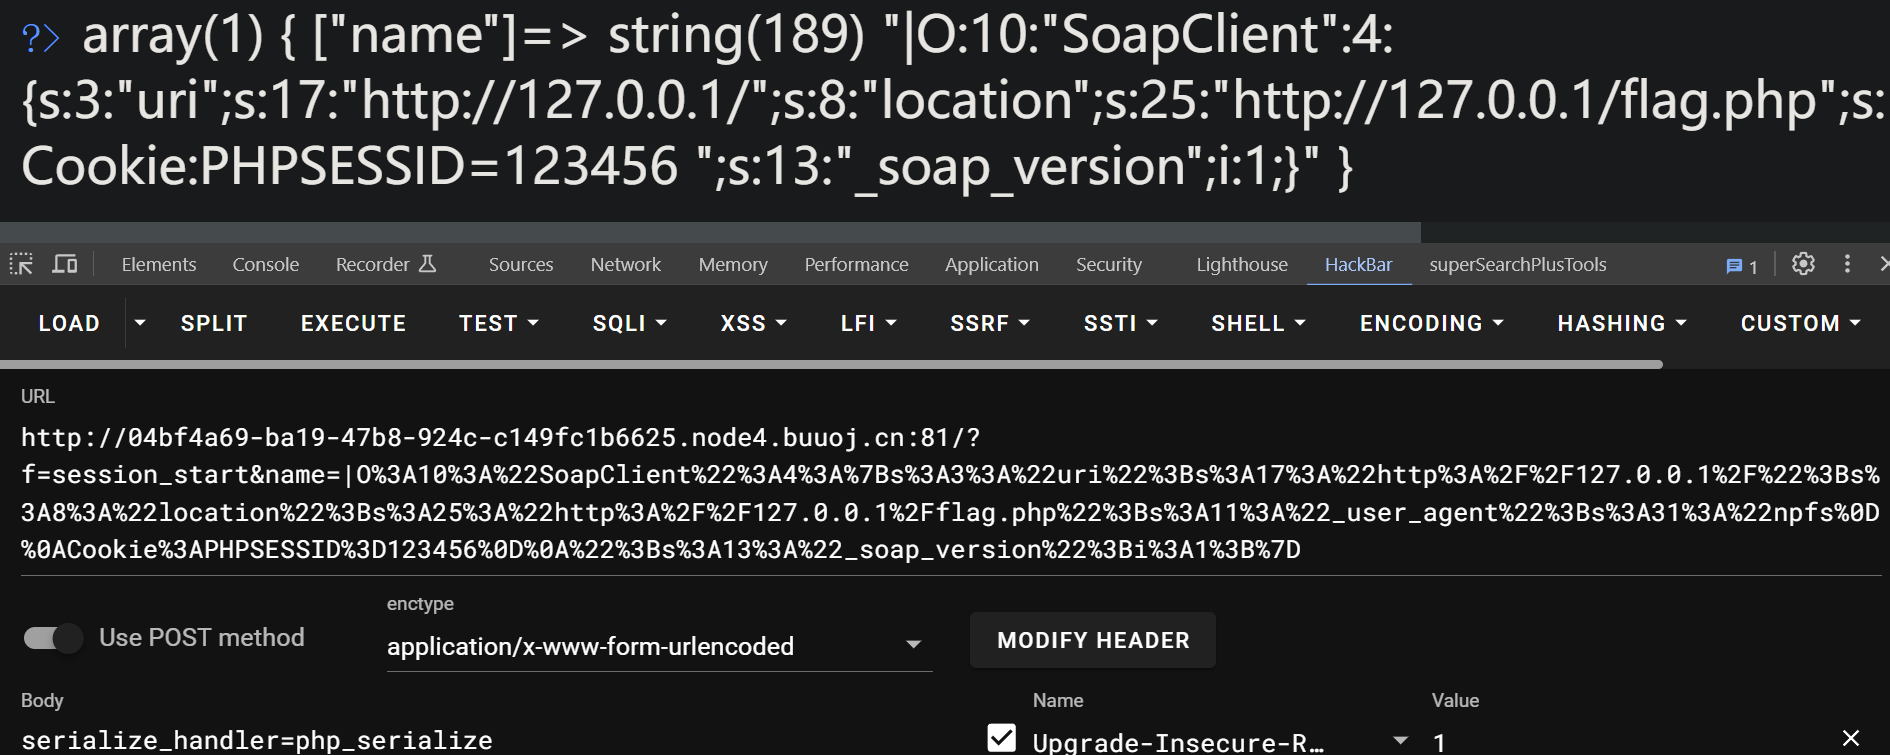Switch to the Recorder tab

386,264
